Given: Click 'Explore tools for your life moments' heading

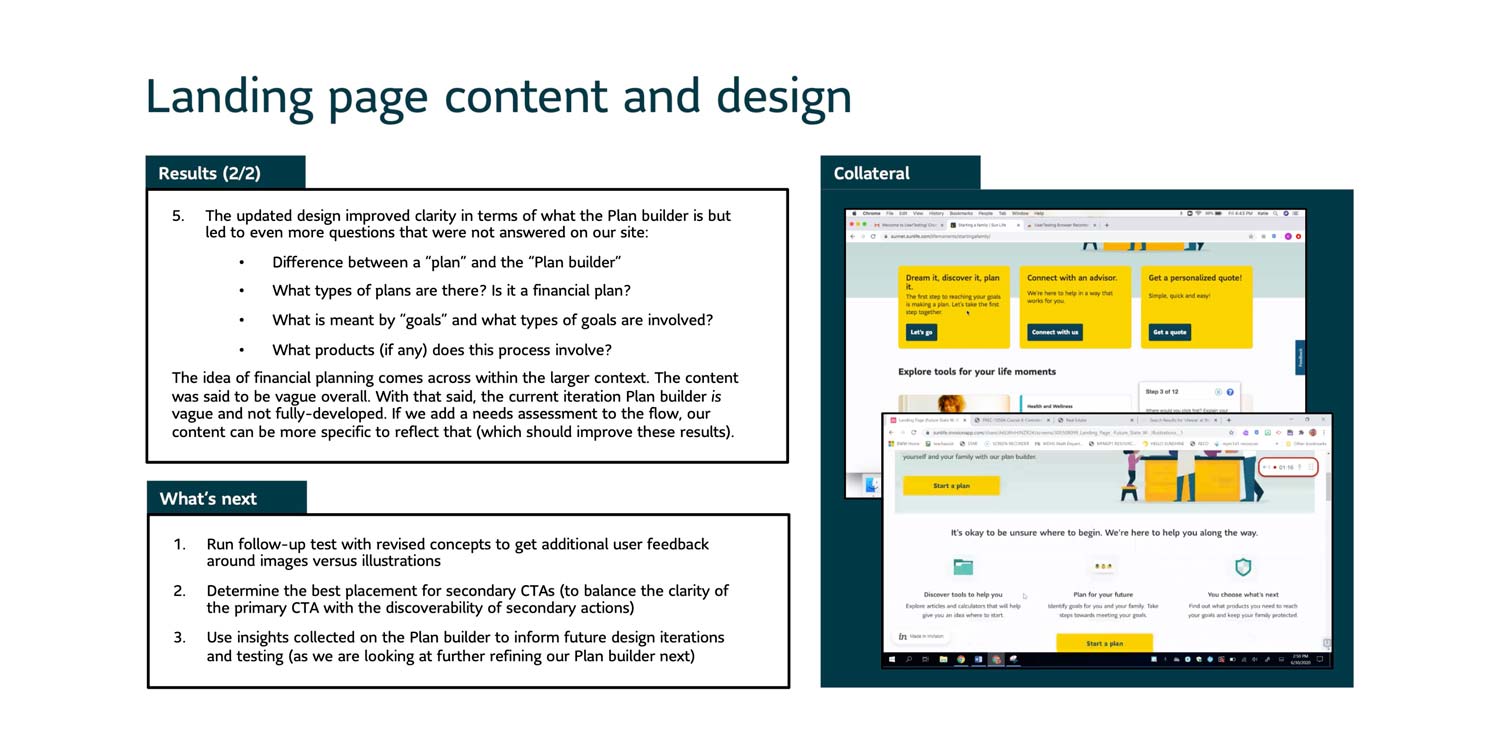Looking at the screenshot, I should pos(977,372).
